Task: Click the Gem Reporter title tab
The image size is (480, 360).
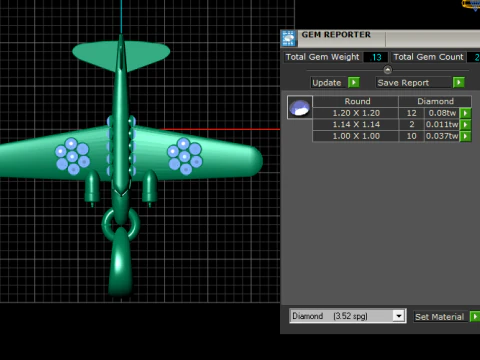Action: [x=336, y=35]
